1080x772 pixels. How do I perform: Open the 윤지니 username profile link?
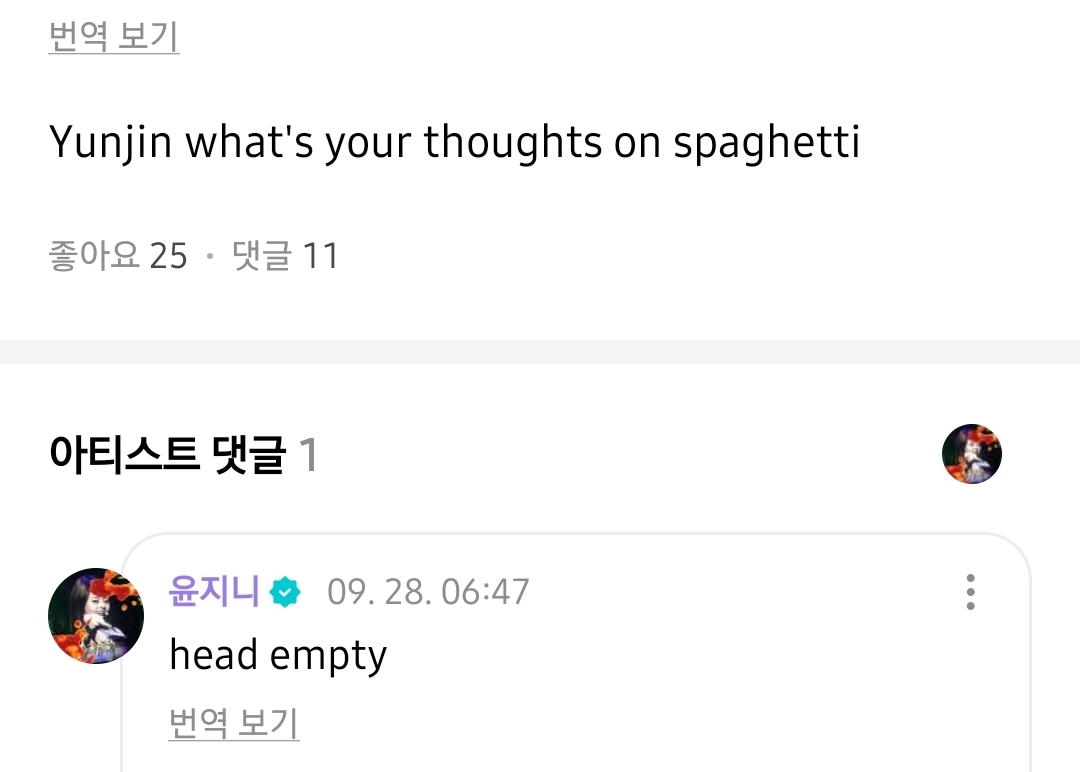[214, 591]
